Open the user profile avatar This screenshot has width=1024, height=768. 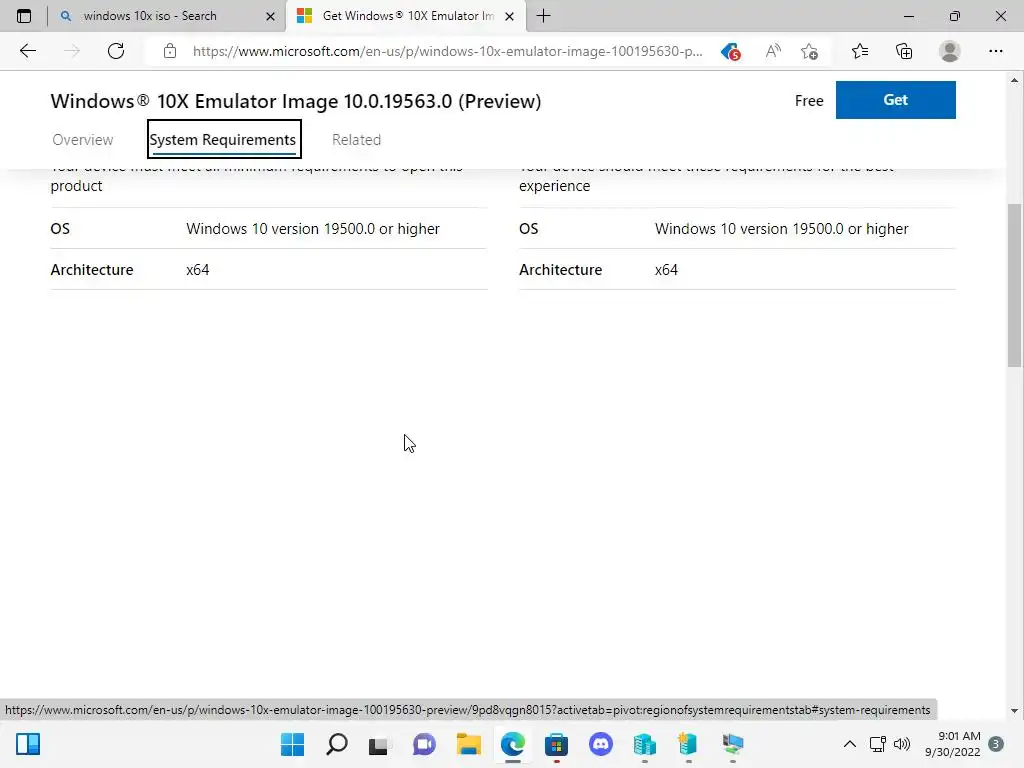(x=949, y=51)
